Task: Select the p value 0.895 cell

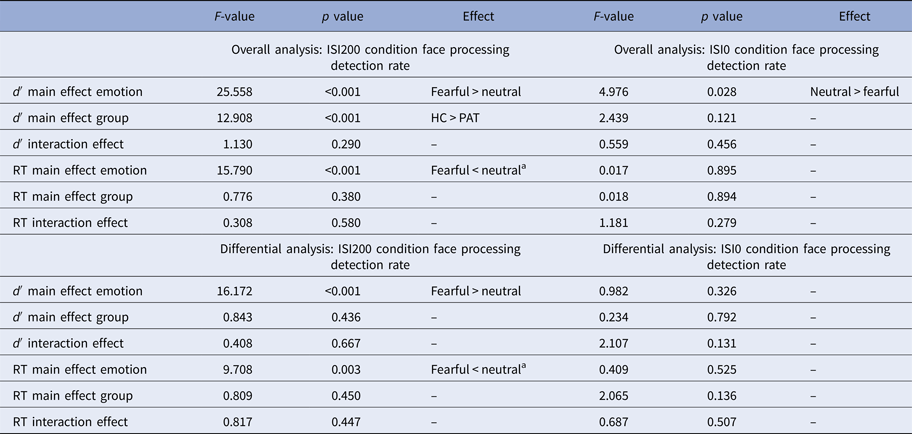Action: [x=721, y=170]
